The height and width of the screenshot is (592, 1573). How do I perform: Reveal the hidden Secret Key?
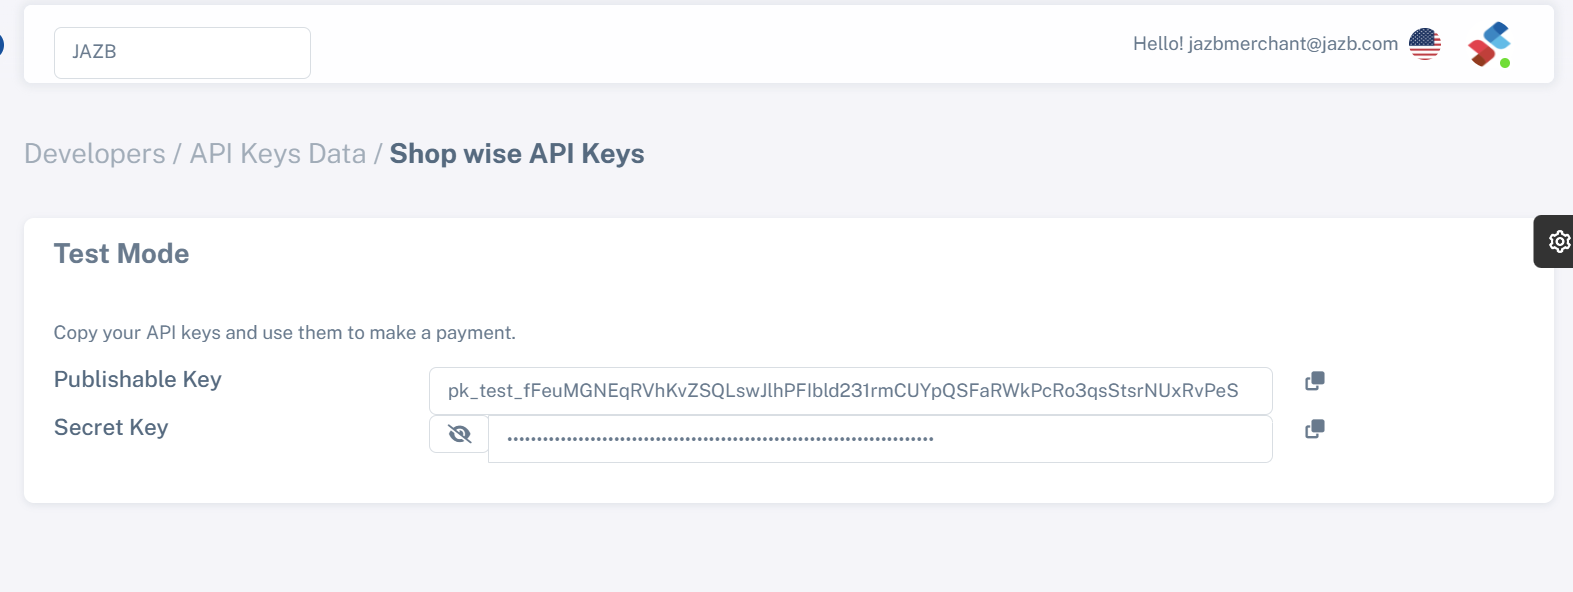coord(459,434)
